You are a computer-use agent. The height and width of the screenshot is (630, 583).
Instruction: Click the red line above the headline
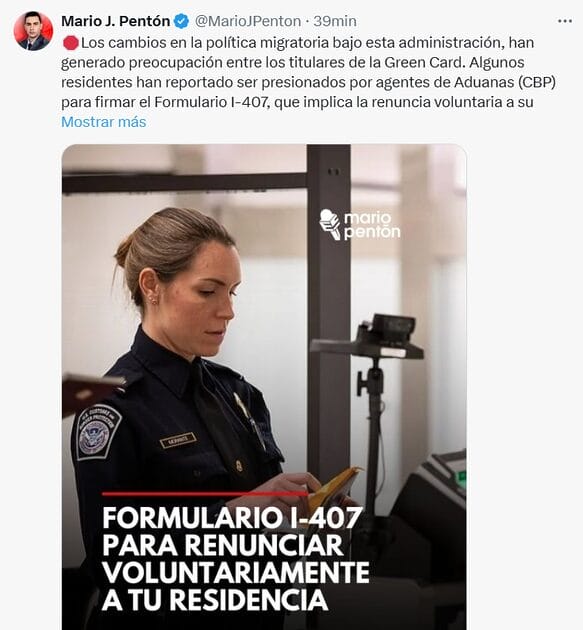[205, 493]
